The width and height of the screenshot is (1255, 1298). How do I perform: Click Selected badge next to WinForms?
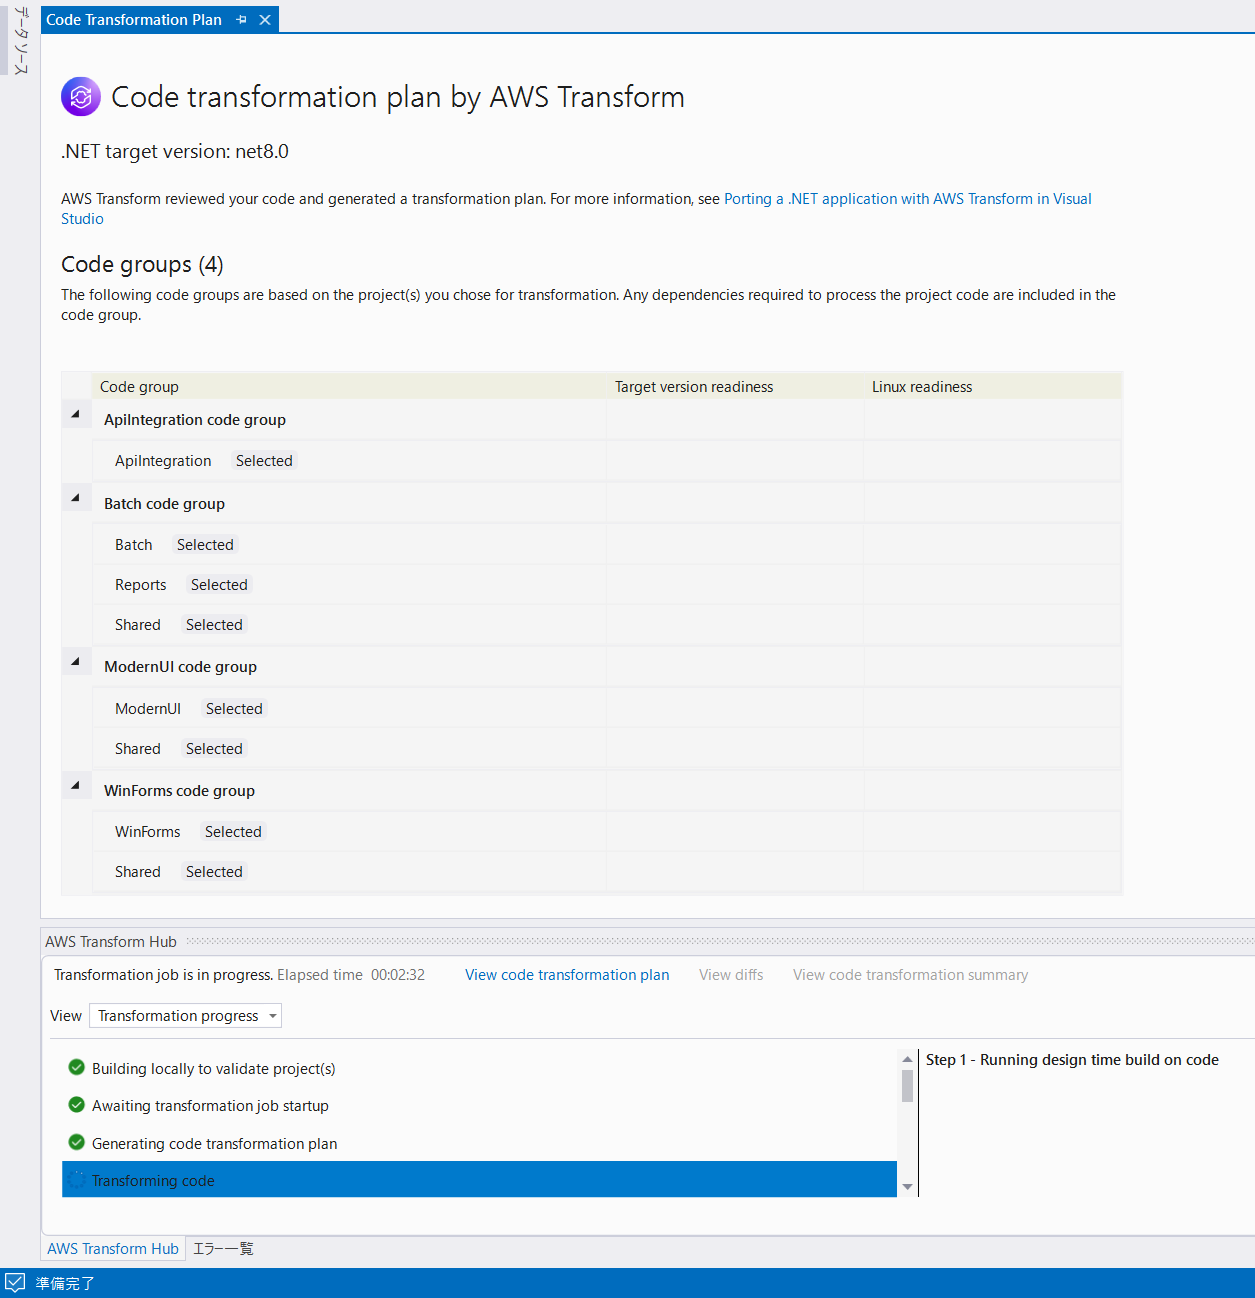(233, 832)
